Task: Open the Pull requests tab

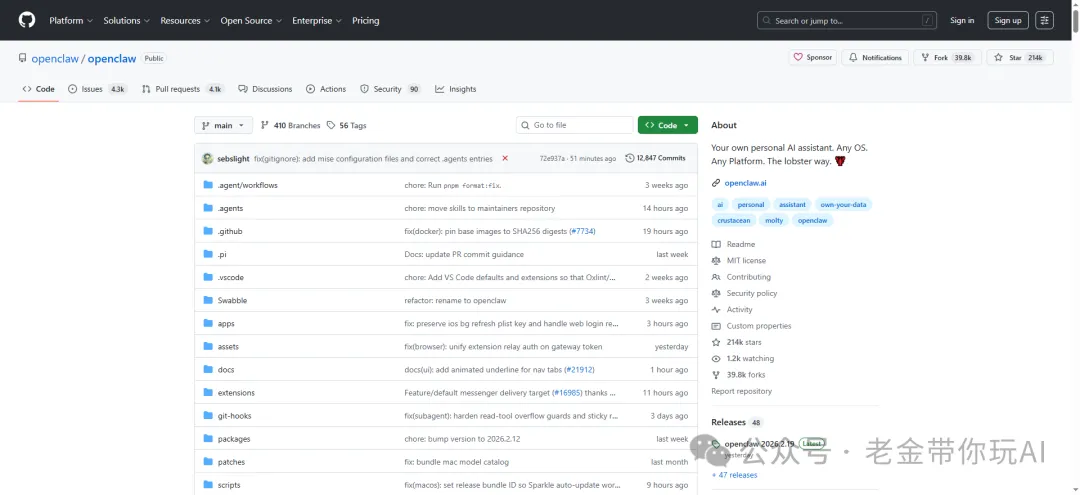Action: (183, 89)
